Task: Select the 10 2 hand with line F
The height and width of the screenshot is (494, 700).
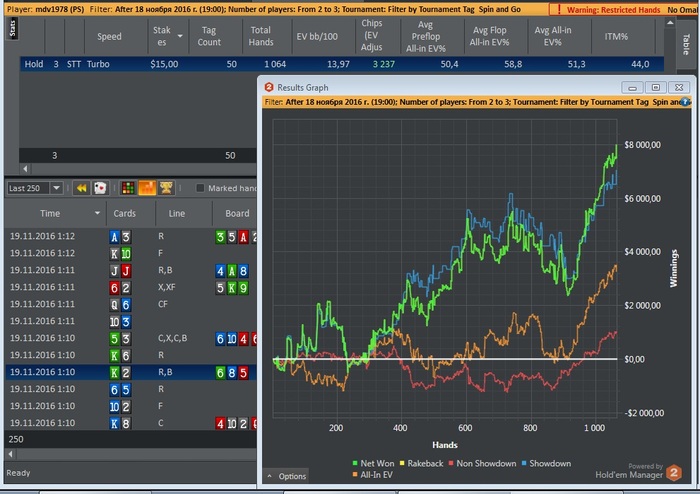Action: pyautogui.click(x=131, y=406)
